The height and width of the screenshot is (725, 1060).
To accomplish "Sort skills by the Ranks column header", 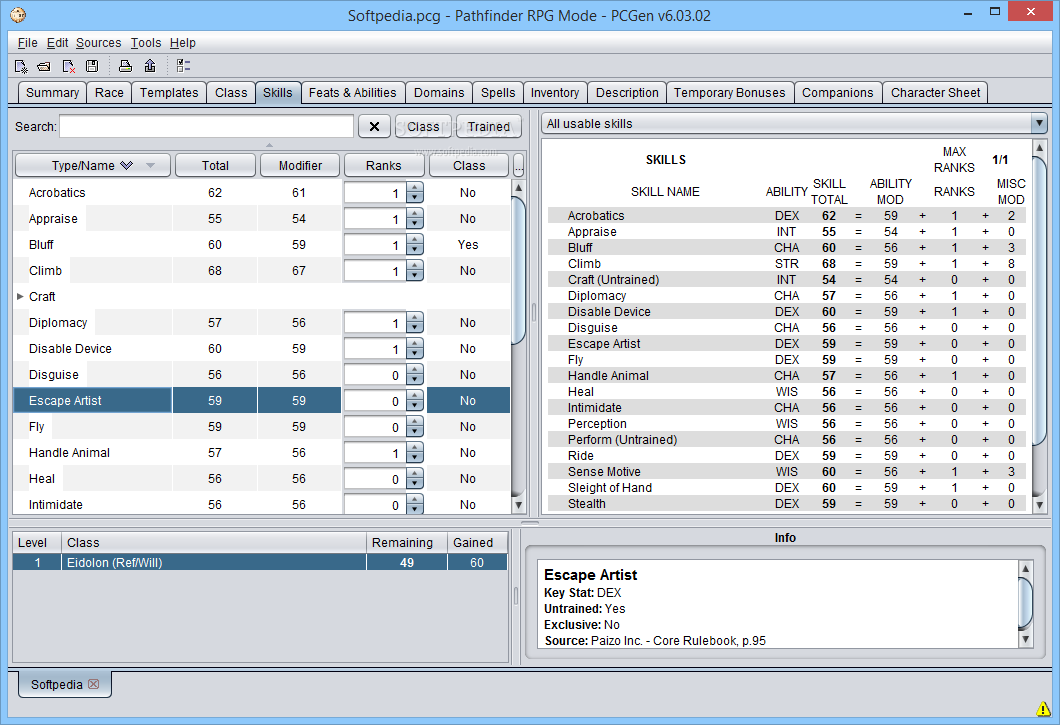I will [383, 165].
